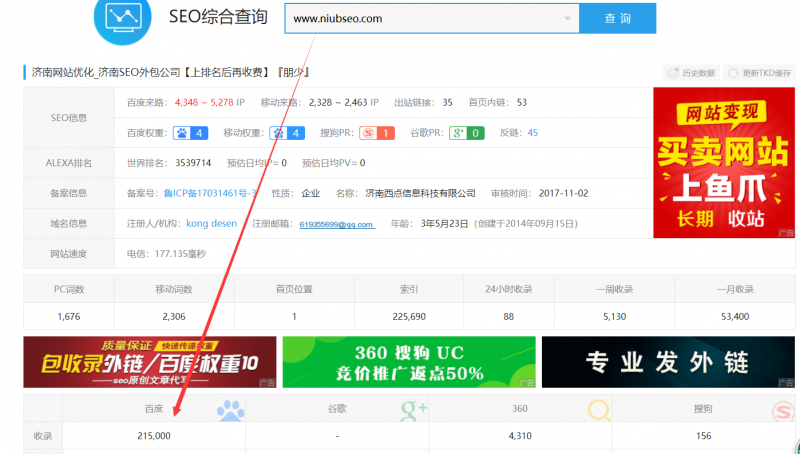Click the site title 济南网站优化_济南SEO外包公司
This screenshot has width=800, height=454.
[x=106, y=72]
